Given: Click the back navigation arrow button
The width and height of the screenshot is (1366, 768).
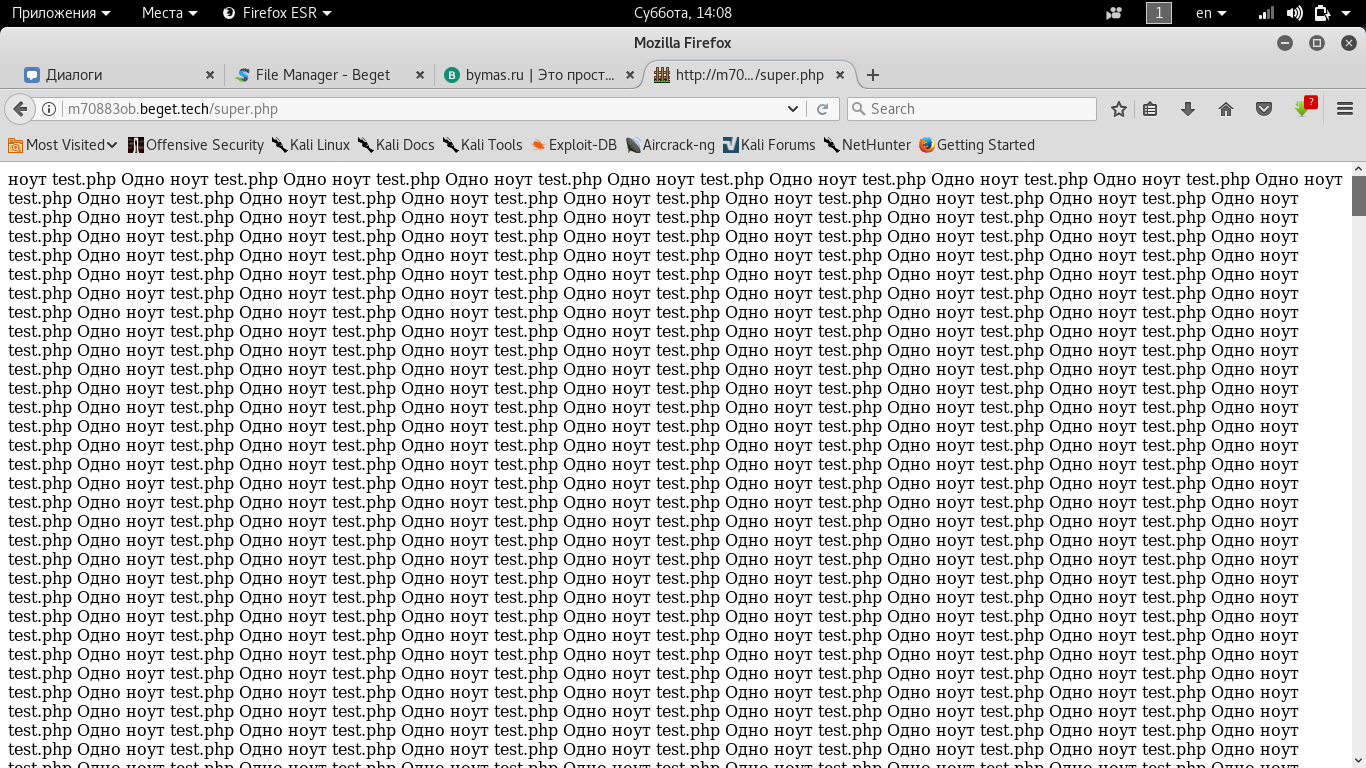Looking at the screenshot, I should (x=18, y=109).
